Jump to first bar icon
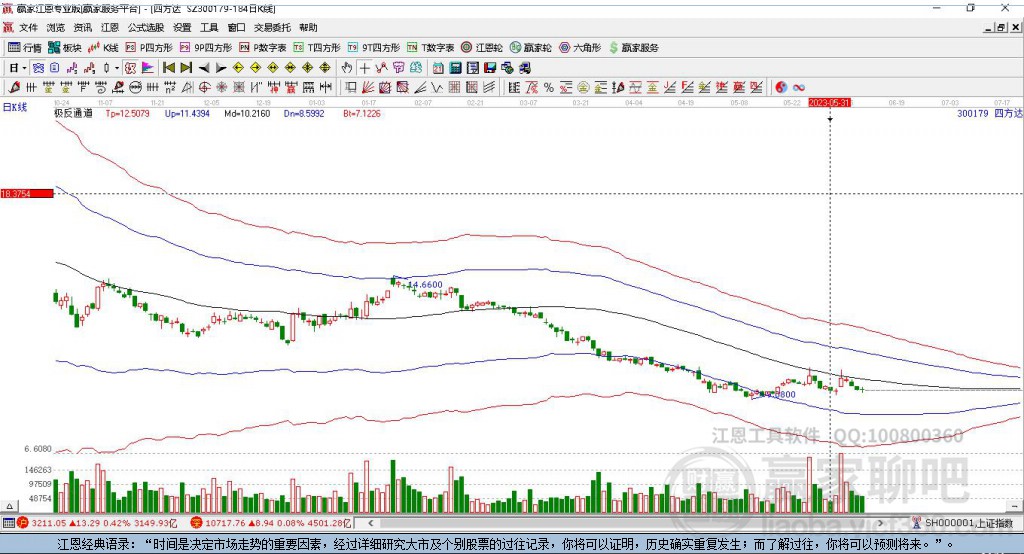Screen dimensions: 1024x554 (x=168, y=68)
